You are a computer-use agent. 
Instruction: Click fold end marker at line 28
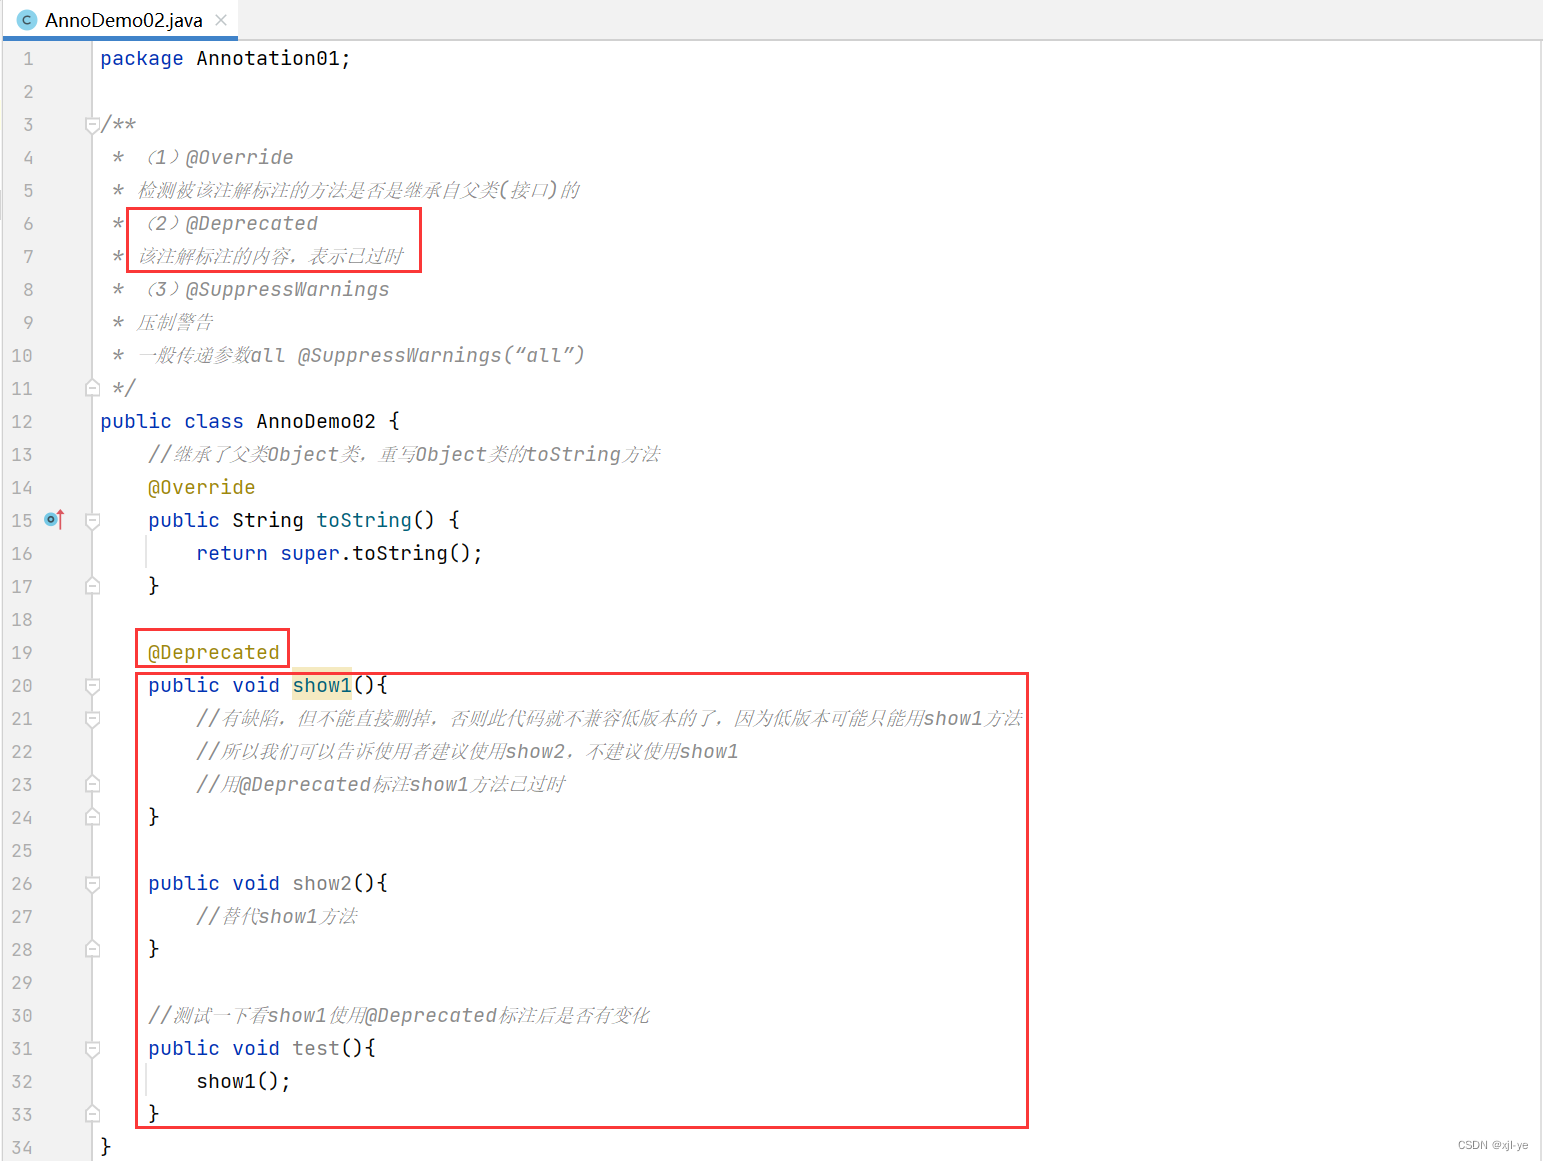[92, 949]
